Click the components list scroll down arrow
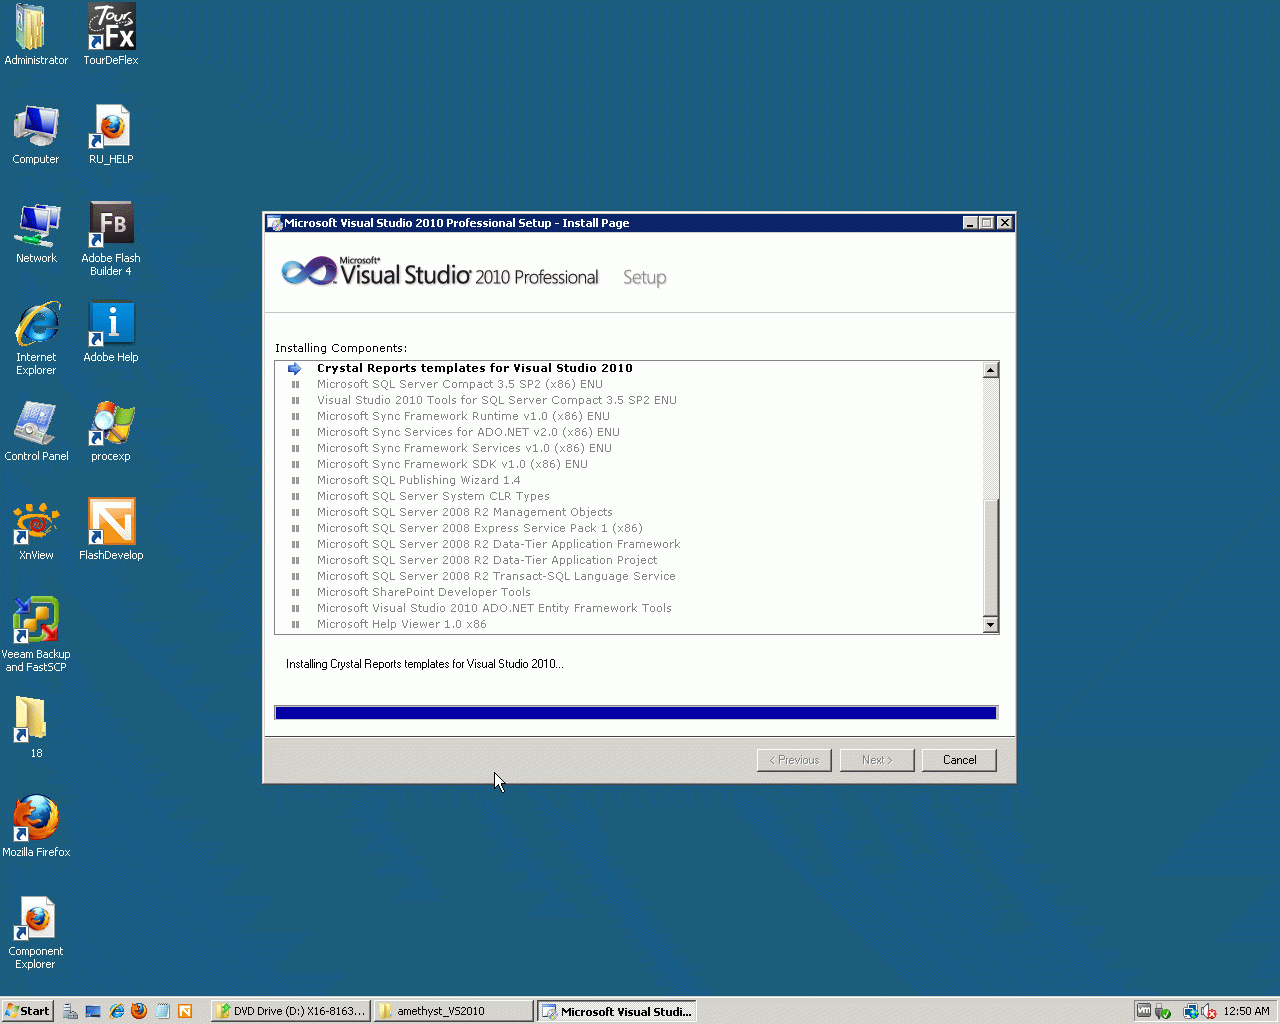Image resolution: width=1280 pixels, height=1024 pixels. point(990,625)
